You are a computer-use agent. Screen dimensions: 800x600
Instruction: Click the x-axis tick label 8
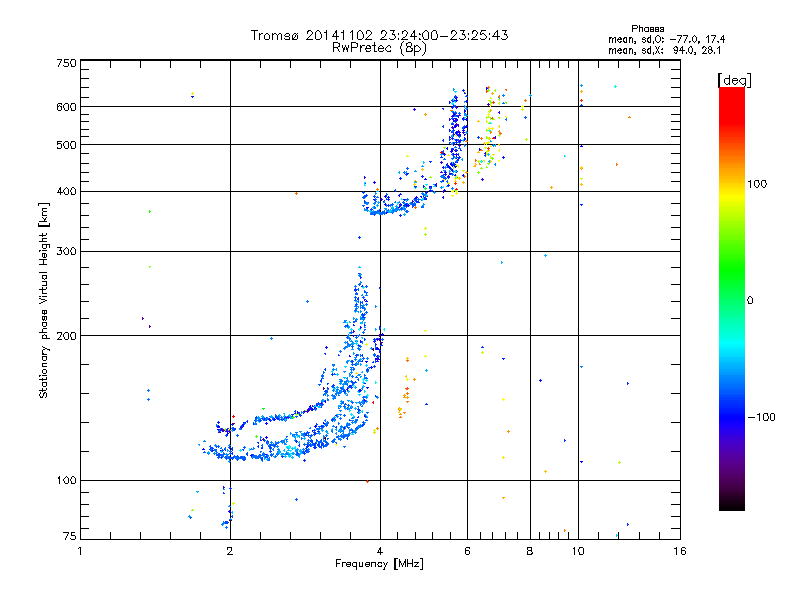(x=530, y=551)
